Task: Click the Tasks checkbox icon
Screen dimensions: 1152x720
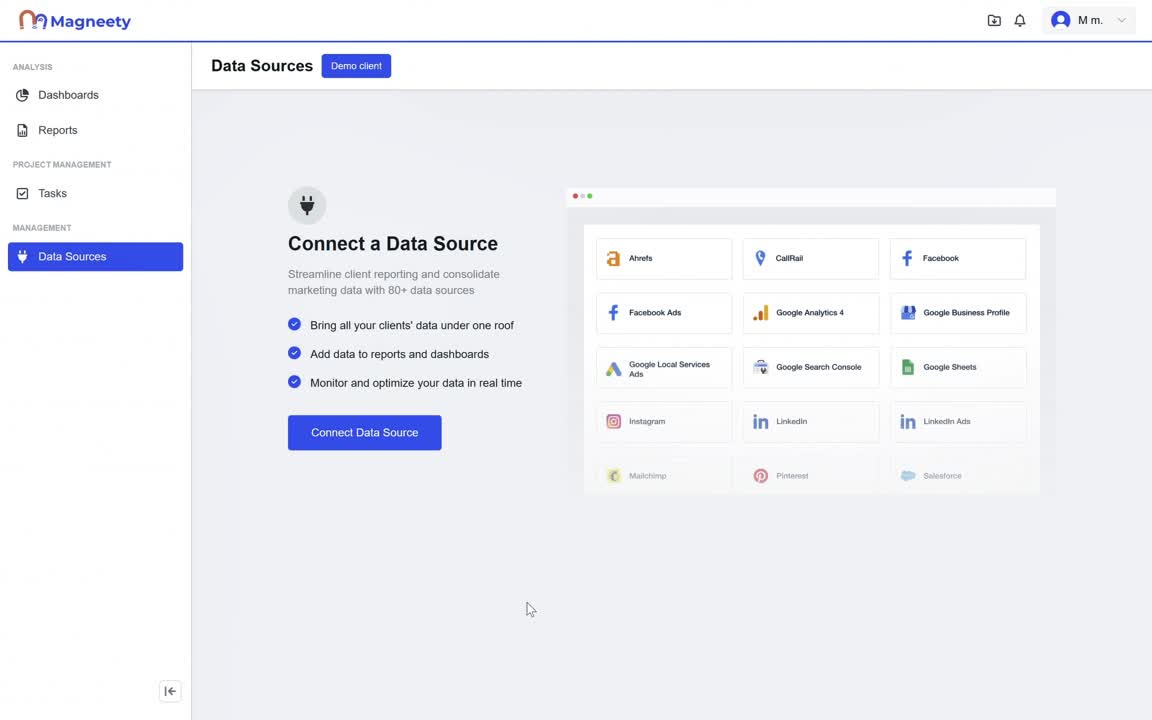Action: pos(22,193)
